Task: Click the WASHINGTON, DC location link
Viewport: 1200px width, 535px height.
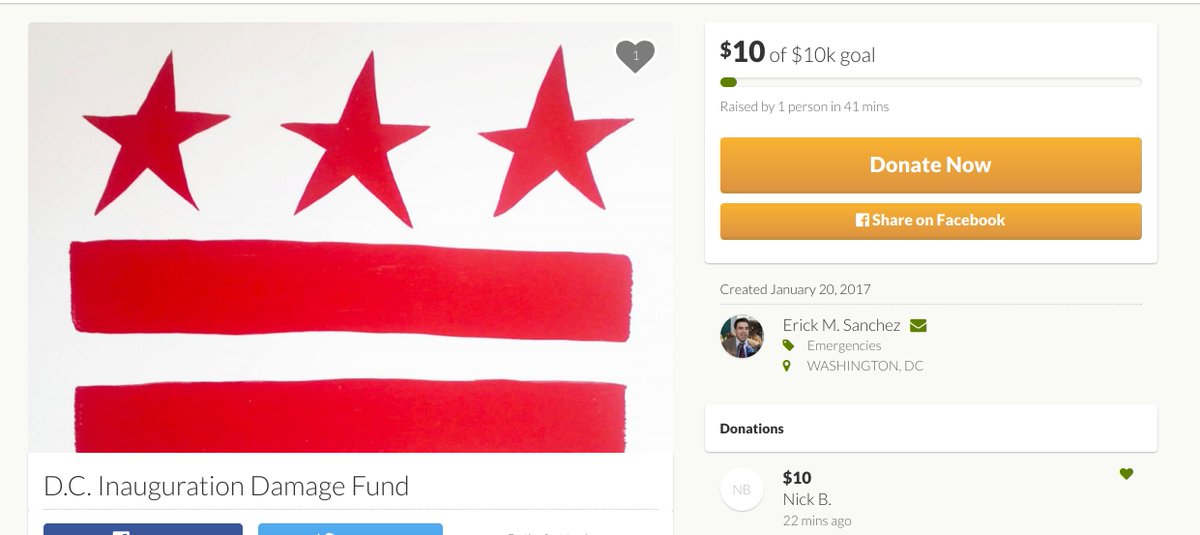Action: point(865,366)
